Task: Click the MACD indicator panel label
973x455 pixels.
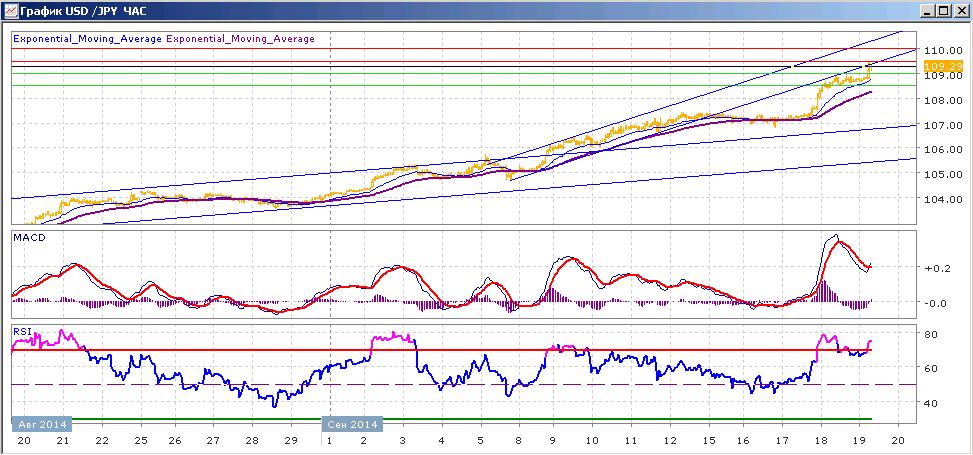Action: 24,238
